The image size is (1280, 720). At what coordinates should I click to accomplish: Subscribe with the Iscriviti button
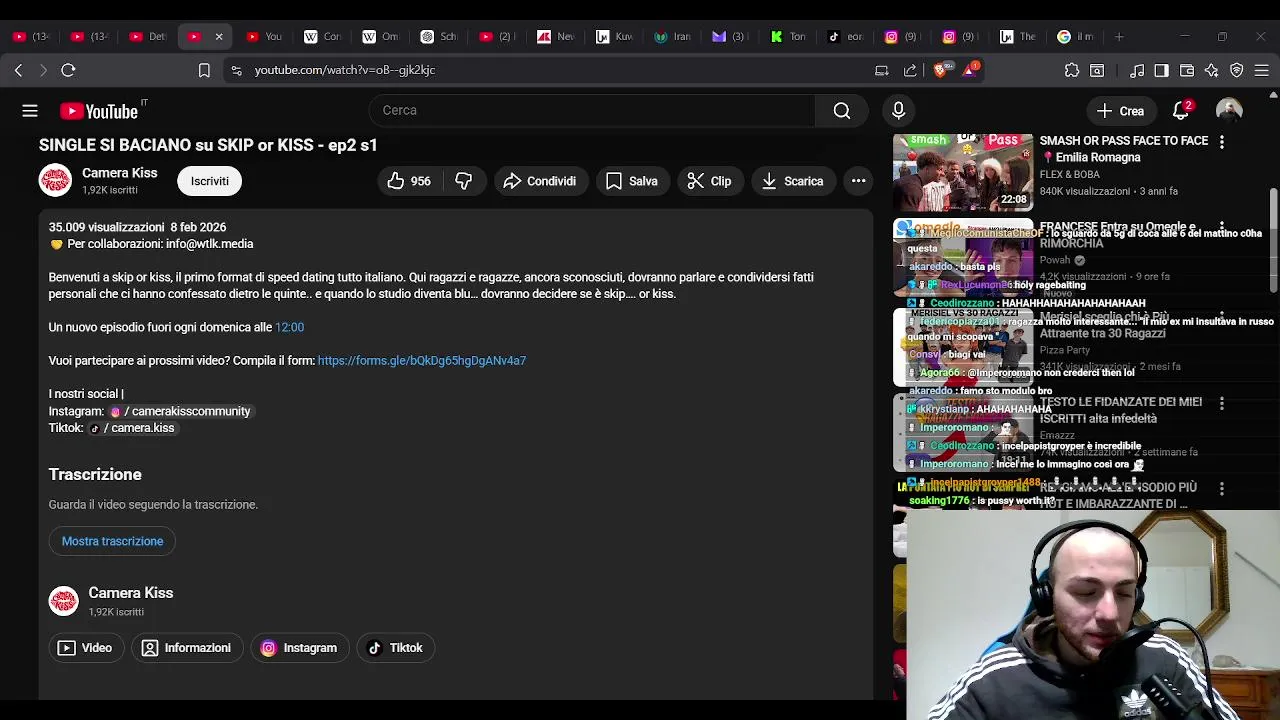[x=210, y=181]
